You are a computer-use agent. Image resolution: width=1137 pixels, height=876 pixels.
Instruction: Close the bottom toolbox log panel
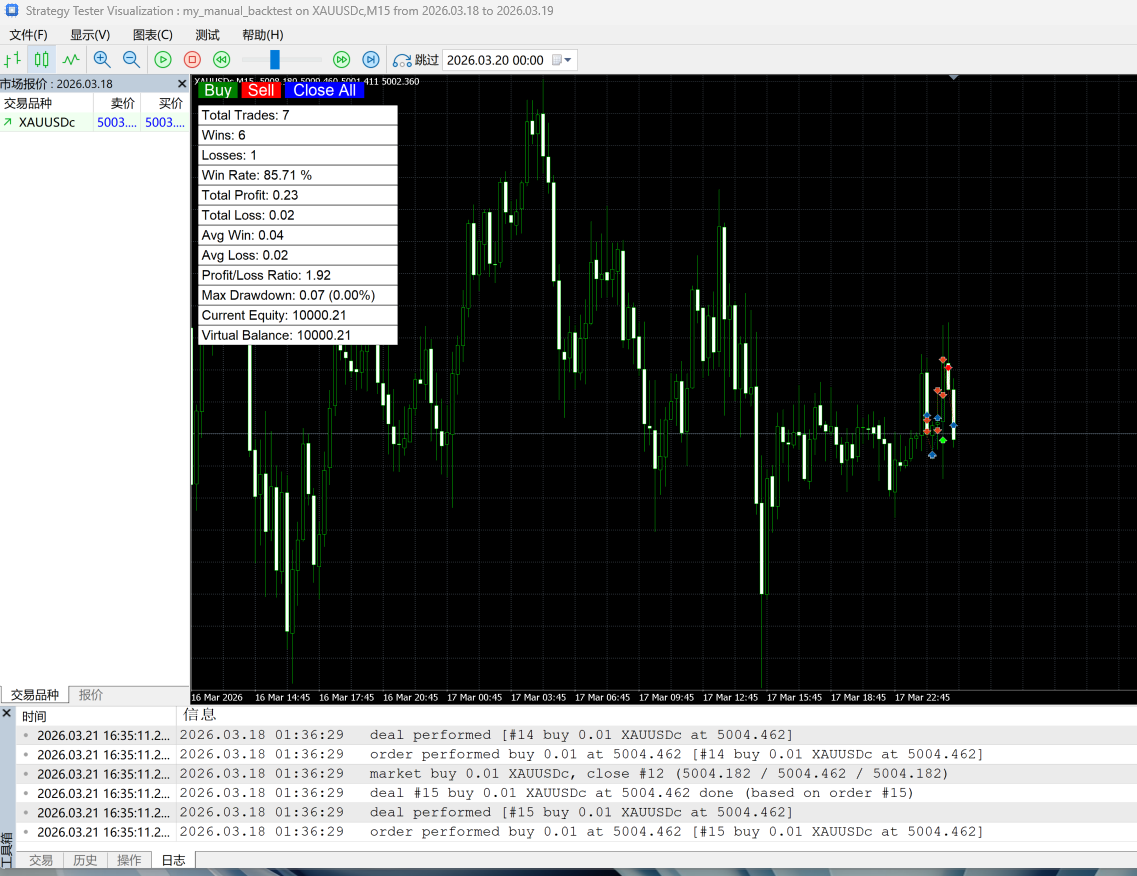pos(7,714)
